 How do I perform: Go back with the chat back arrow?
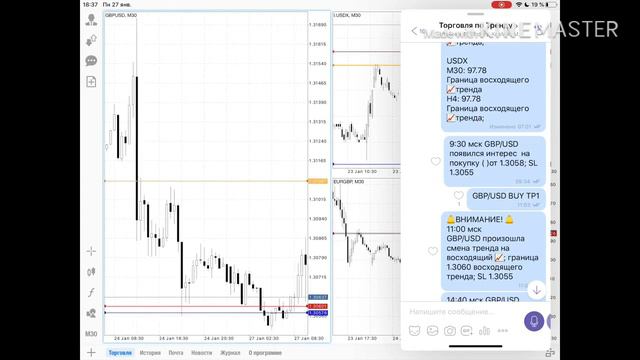(414, 31)
